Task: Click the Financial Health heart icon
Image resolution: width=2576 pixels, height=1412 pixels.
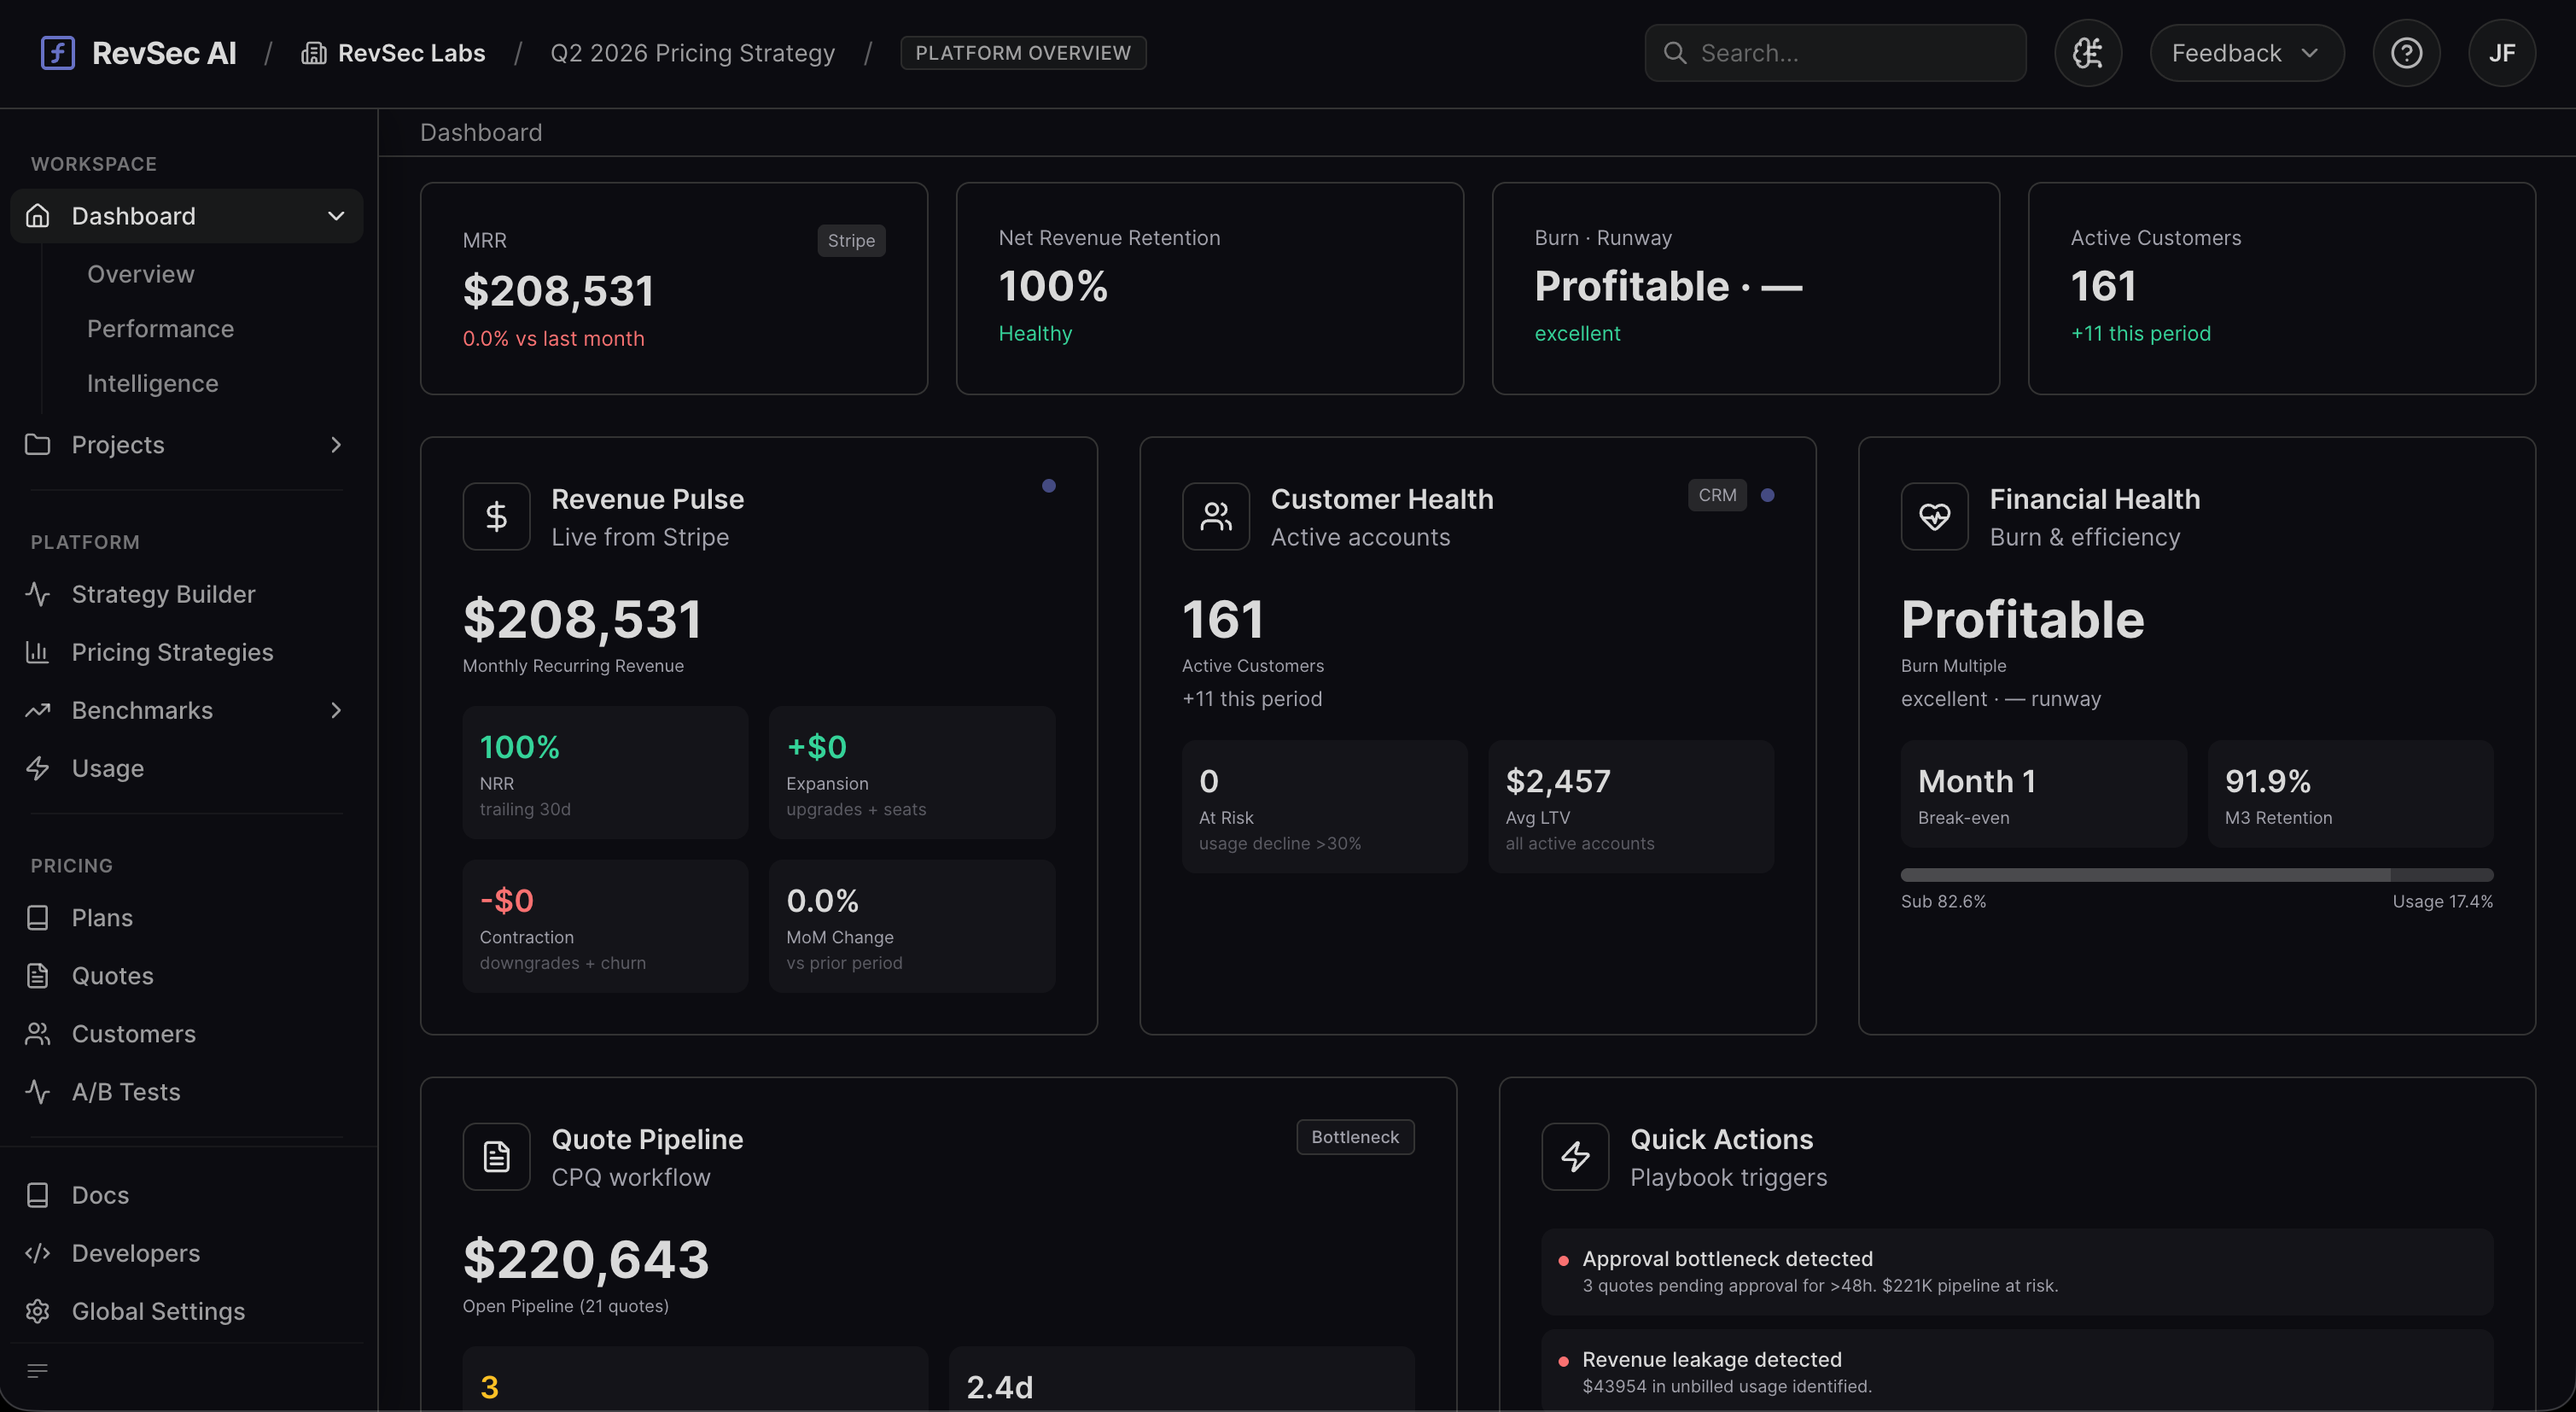Action: [x=1934, y=516]
